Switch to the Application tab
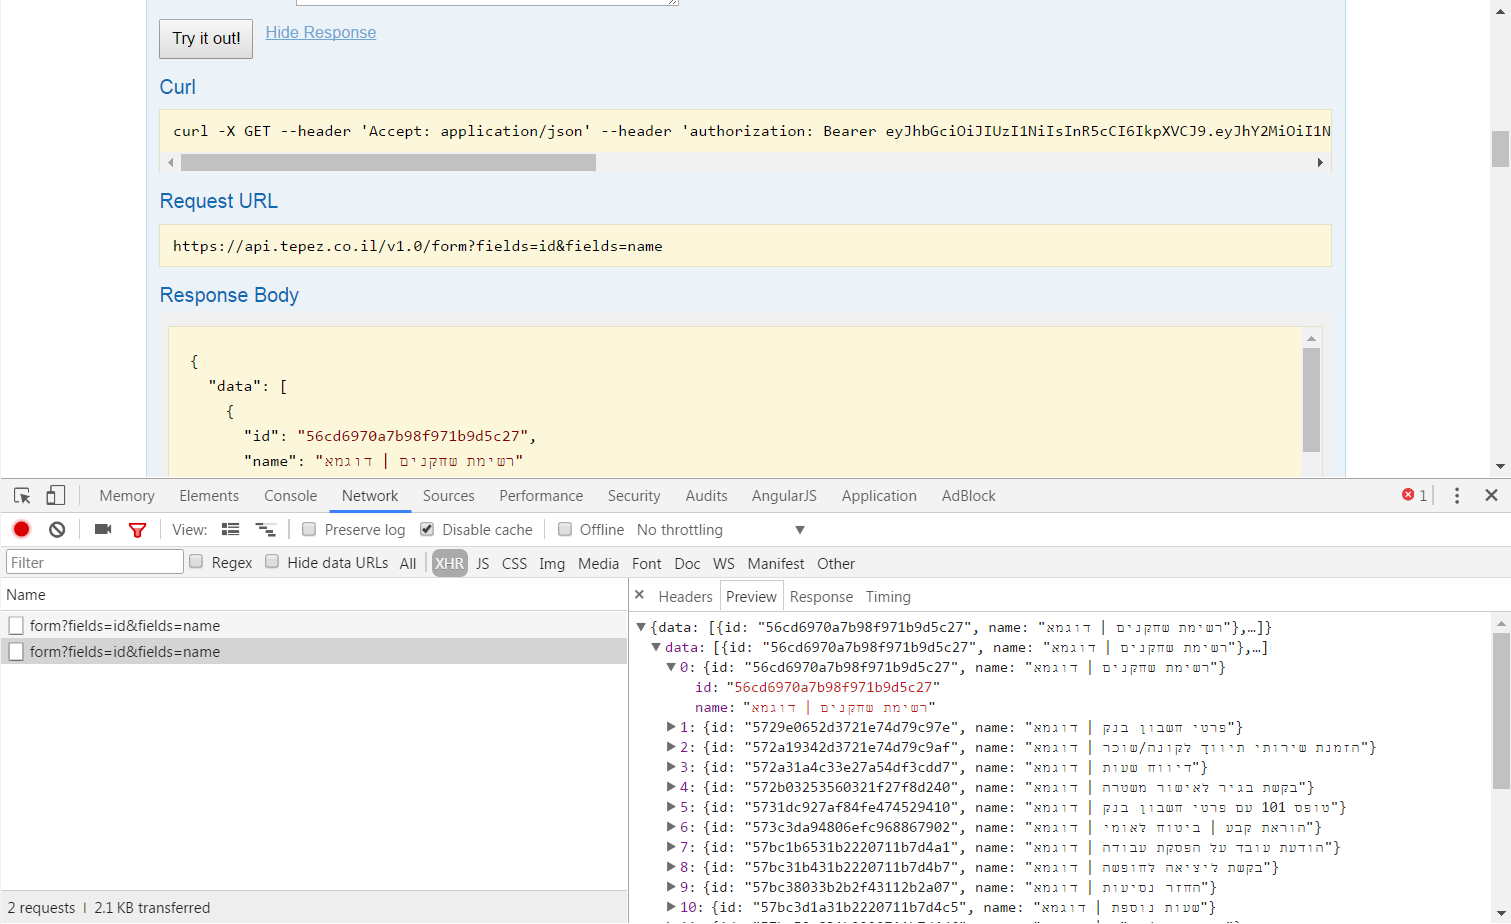1511x924 pixels. pyautogui.click(x=879, y=496)
